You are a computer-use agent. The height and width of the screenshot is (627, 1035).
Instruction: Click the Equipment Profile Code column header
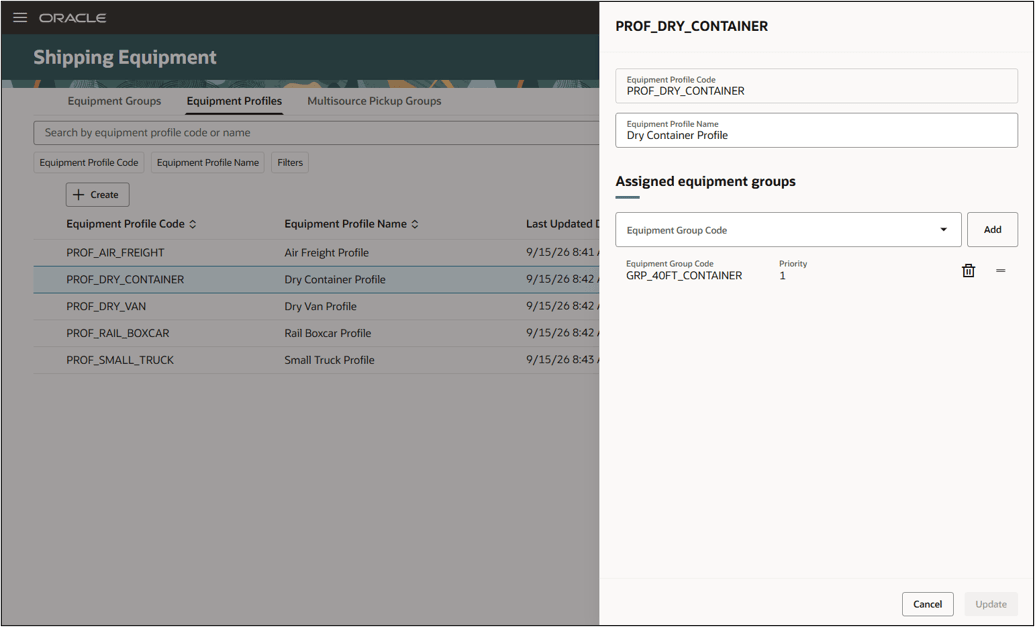125,224
